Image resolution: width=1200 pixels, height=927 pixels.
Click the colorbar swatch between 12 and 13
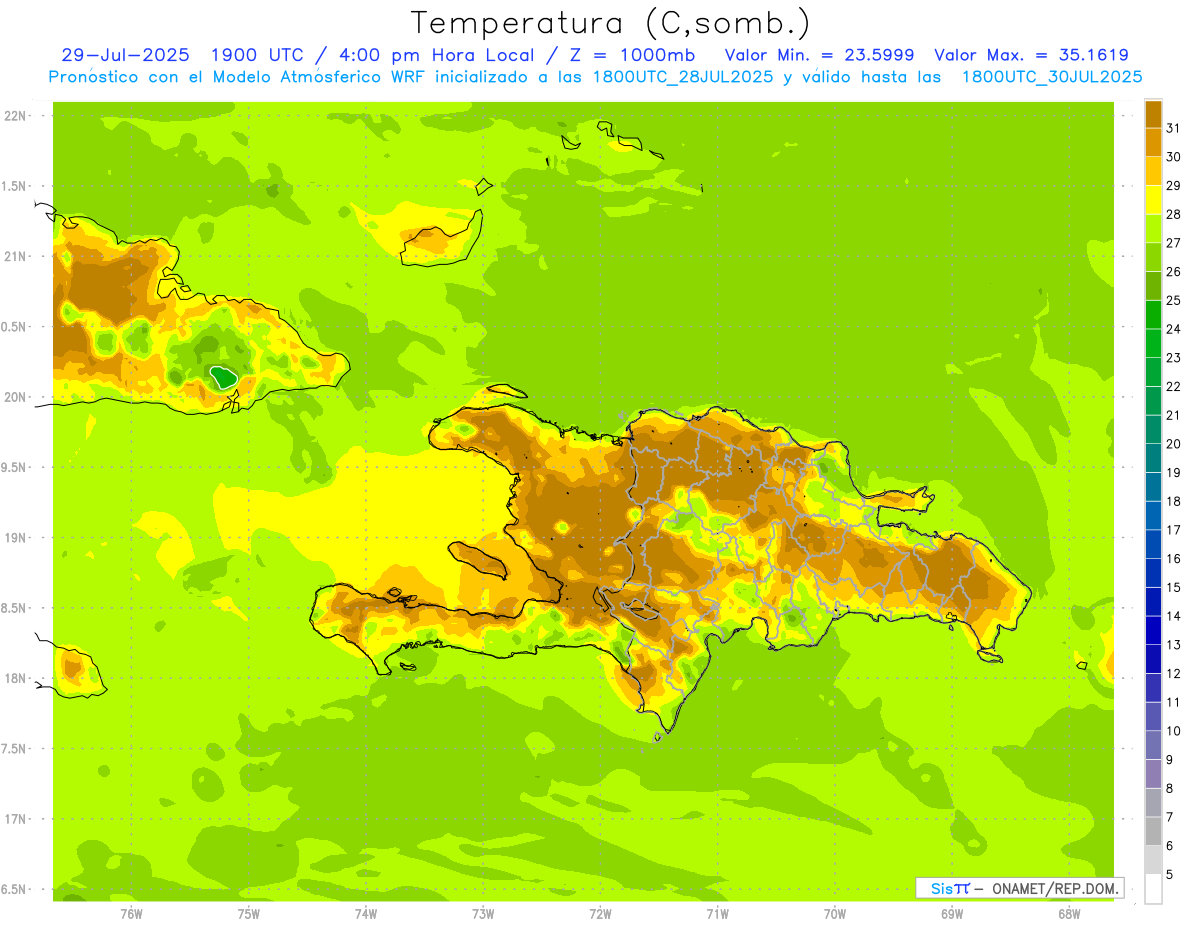(x=1153, y=659)
